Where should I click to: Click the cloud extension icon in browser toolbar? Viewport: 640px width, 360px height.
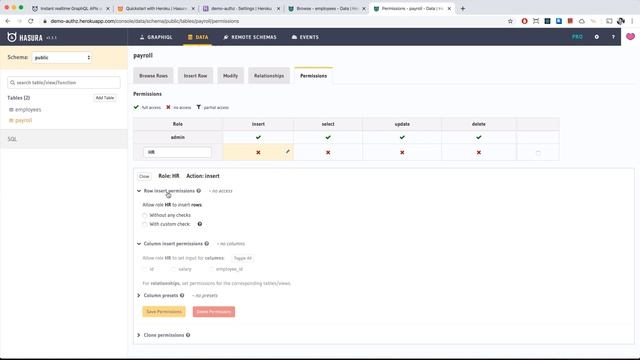click(582, 21)
